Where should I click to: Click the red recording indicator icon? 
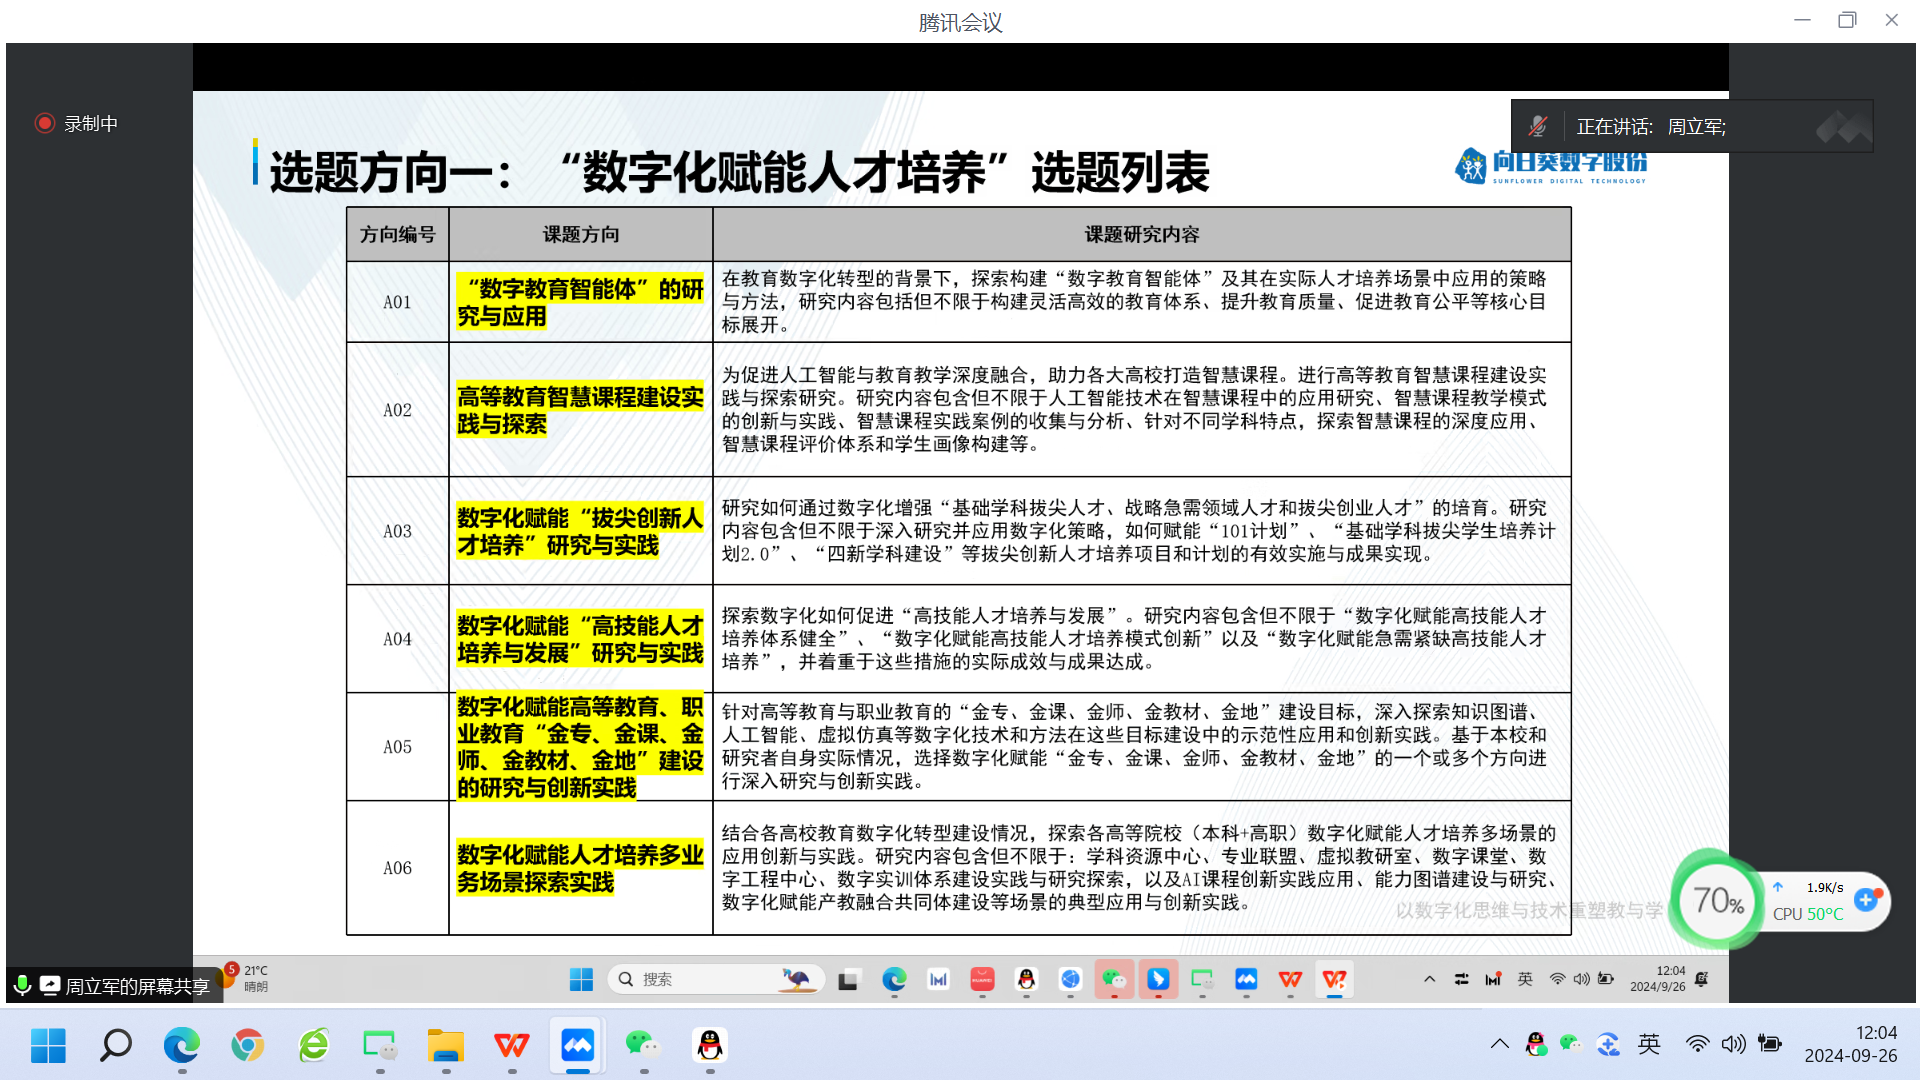click(44, 123)
